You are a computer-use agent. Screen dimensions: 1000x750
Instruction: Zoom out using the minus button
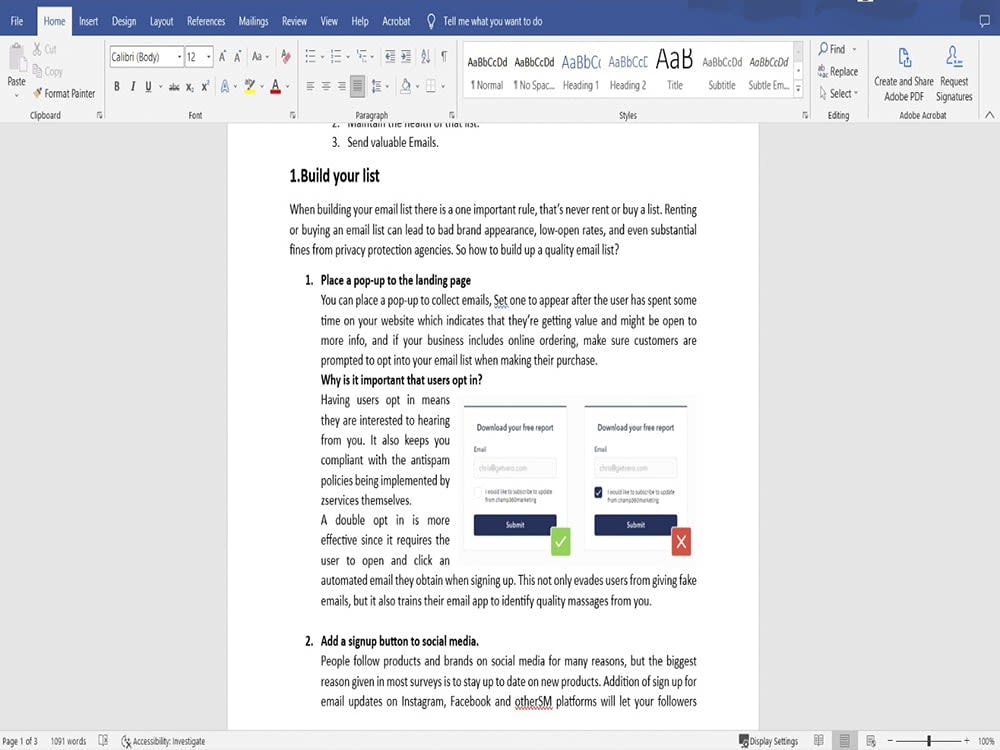click(x=890, y=740)
